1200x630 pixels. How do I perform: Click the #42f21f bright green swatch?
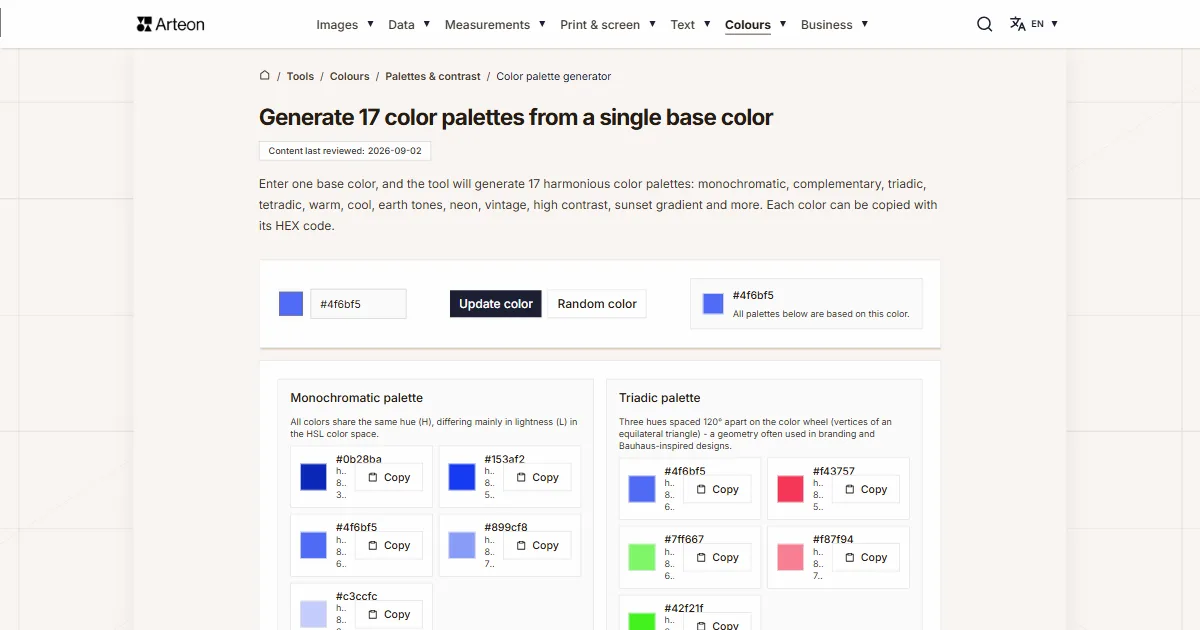642,622
